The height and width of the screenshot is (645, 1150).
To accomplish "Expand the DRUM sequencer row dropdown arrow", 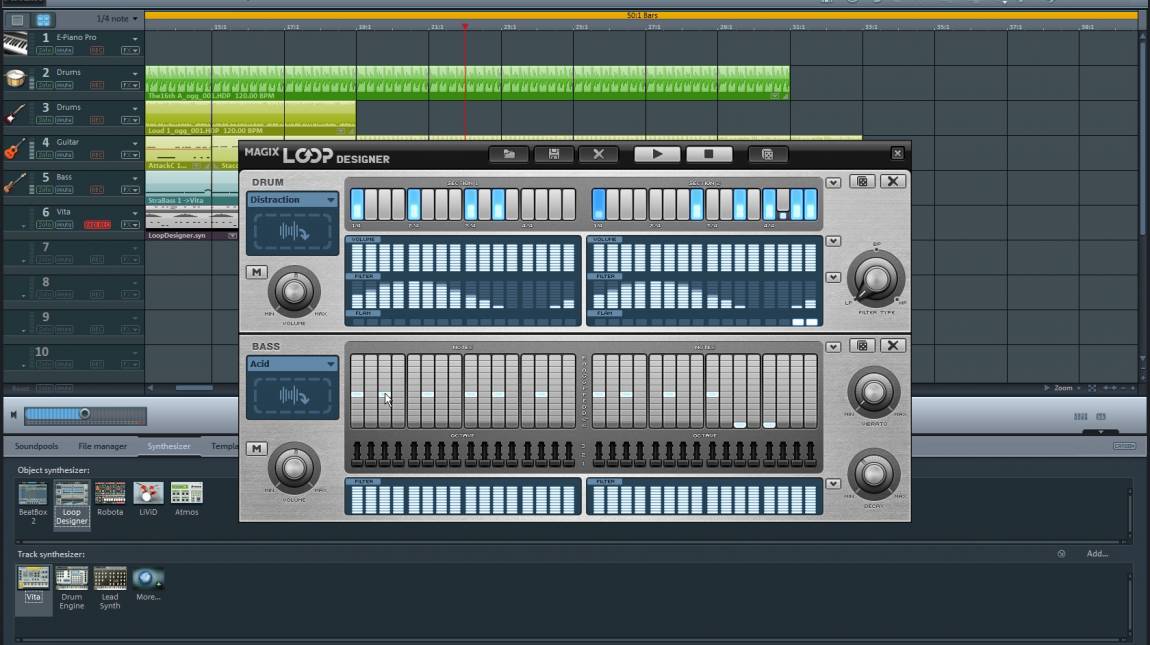I will tap(833, 183).
